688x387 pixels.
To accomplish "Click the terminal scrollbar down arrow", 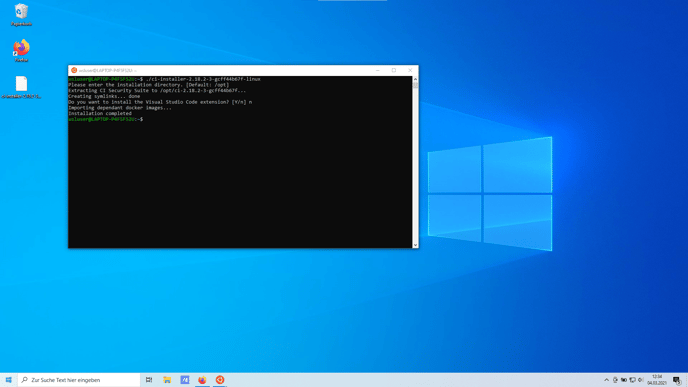I will [415, 245].
